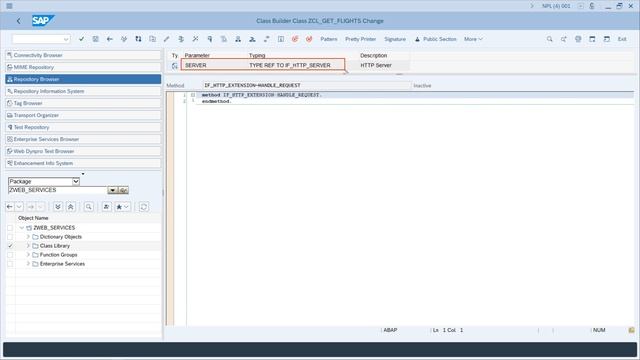This screenshot has height=360, width=640.
Task: Click the toolbar back arrow icon
Action: pos(109,39)
